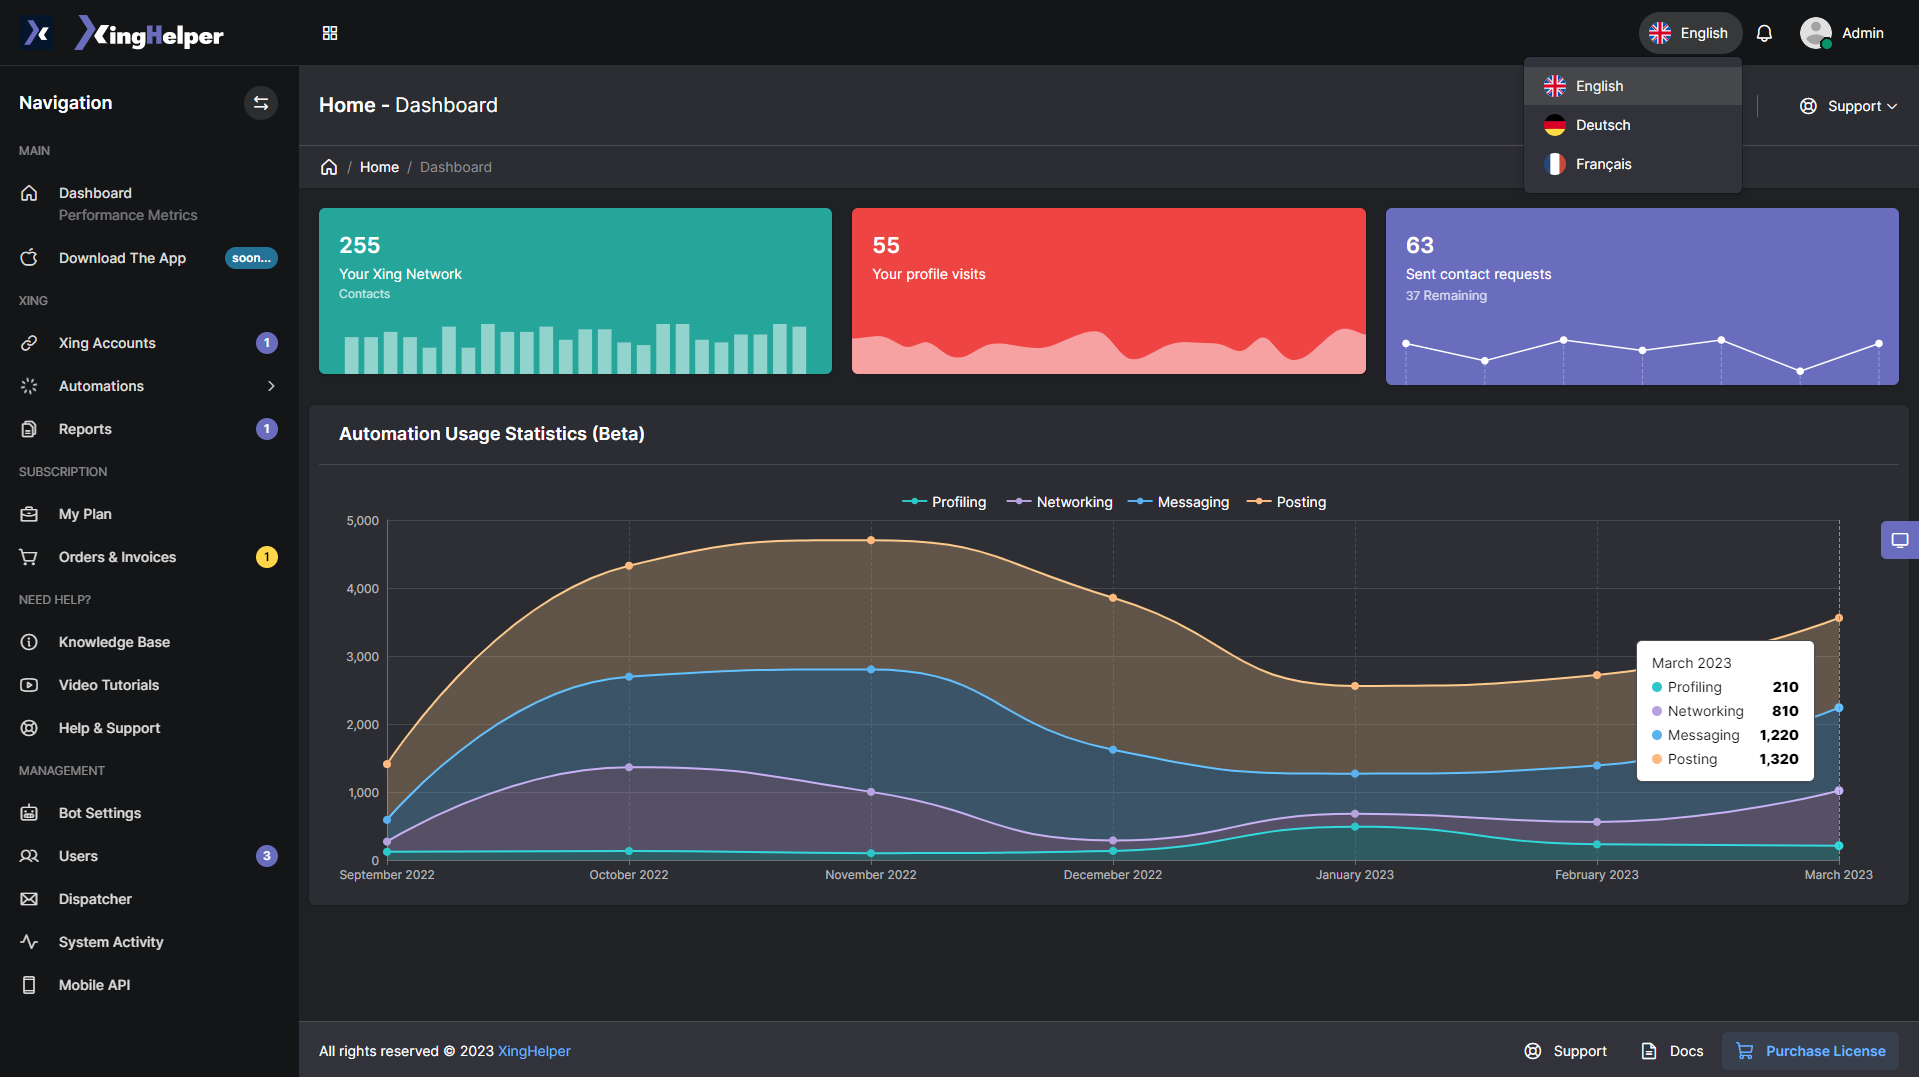Click the footer Docs file icon

(1649, 1051)
